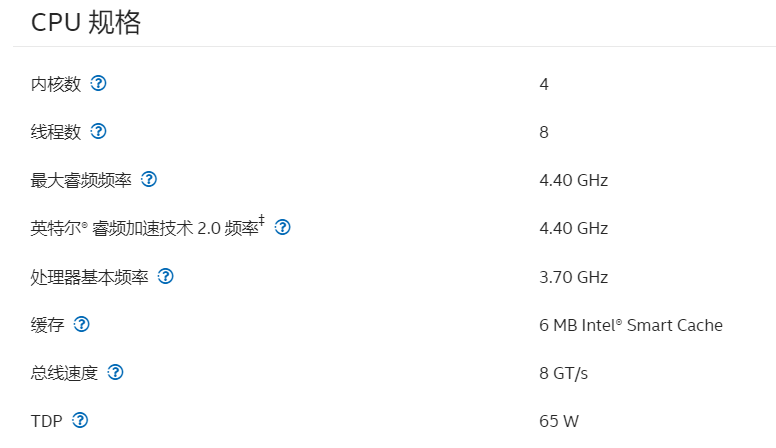Viewport: 776px width, 448px height.
Task: Click the help icon next to TDP
Action: coord(80,420)
